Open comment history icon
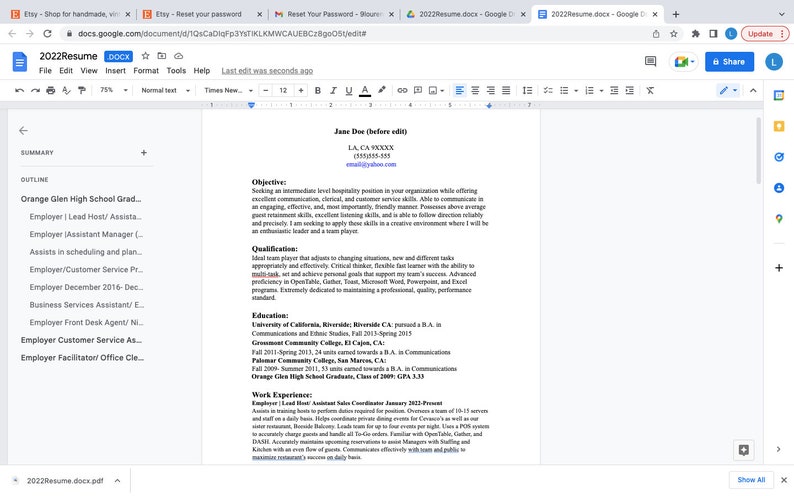The height and width of the screenshot is (496, 794). [x=650, y=62]
